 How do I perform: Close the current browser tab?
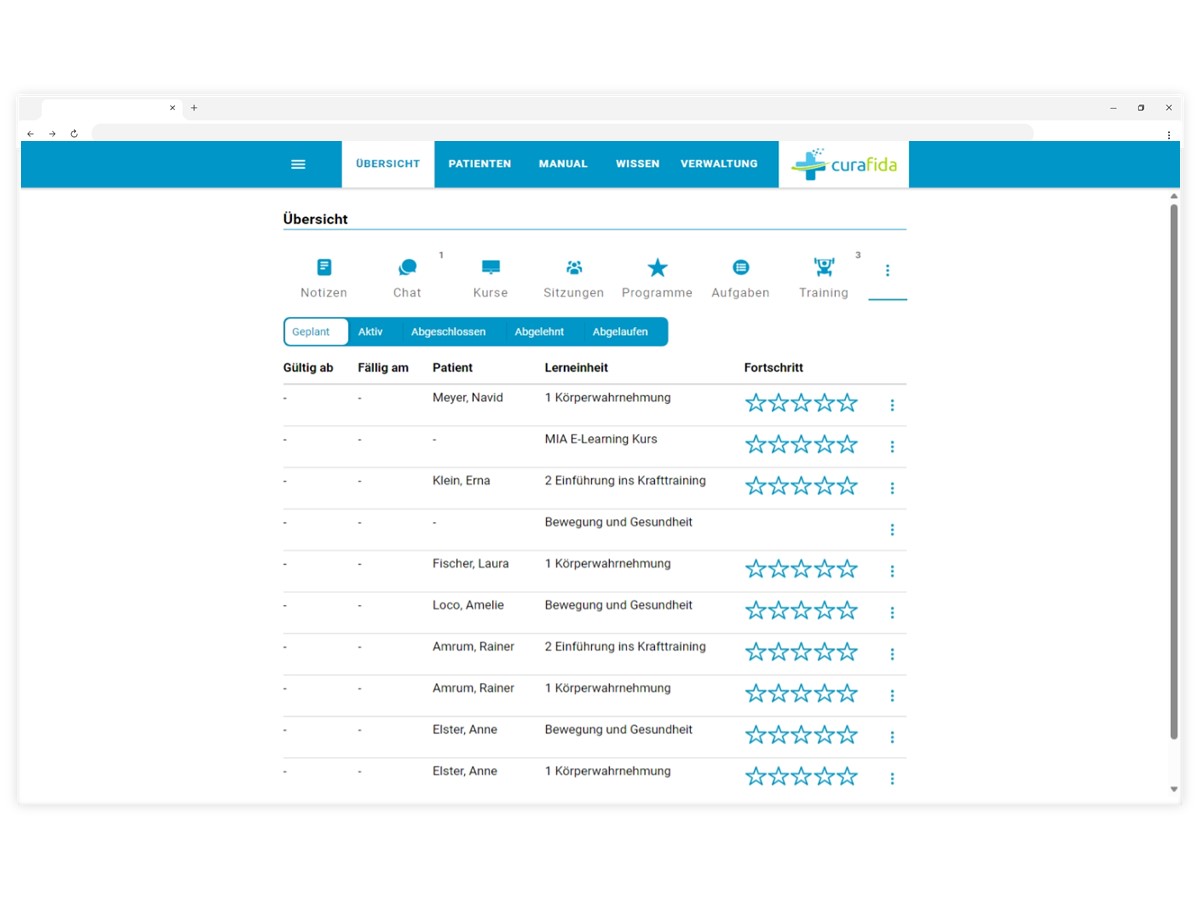(x=172, y=108)
